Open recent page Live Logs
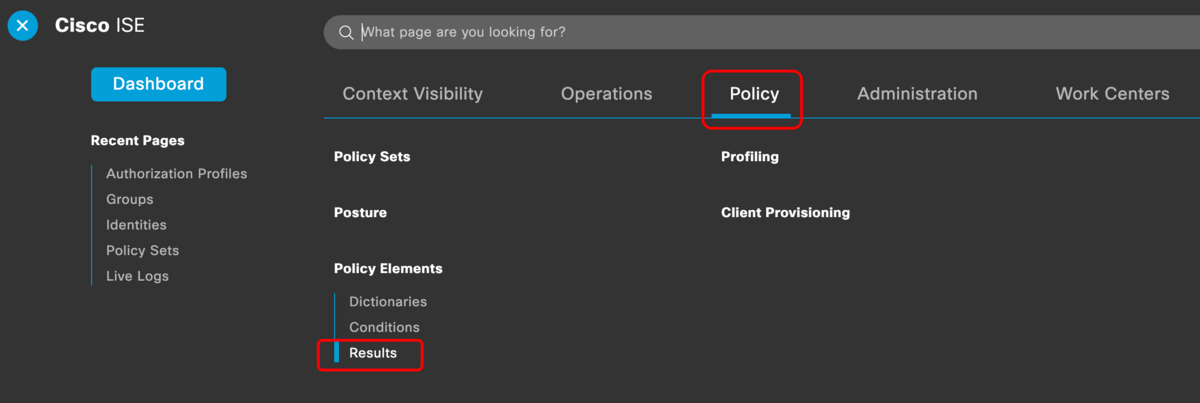The width and height of the screenshot is (1200, 403). pyautogui.click(x=137, y=276)
